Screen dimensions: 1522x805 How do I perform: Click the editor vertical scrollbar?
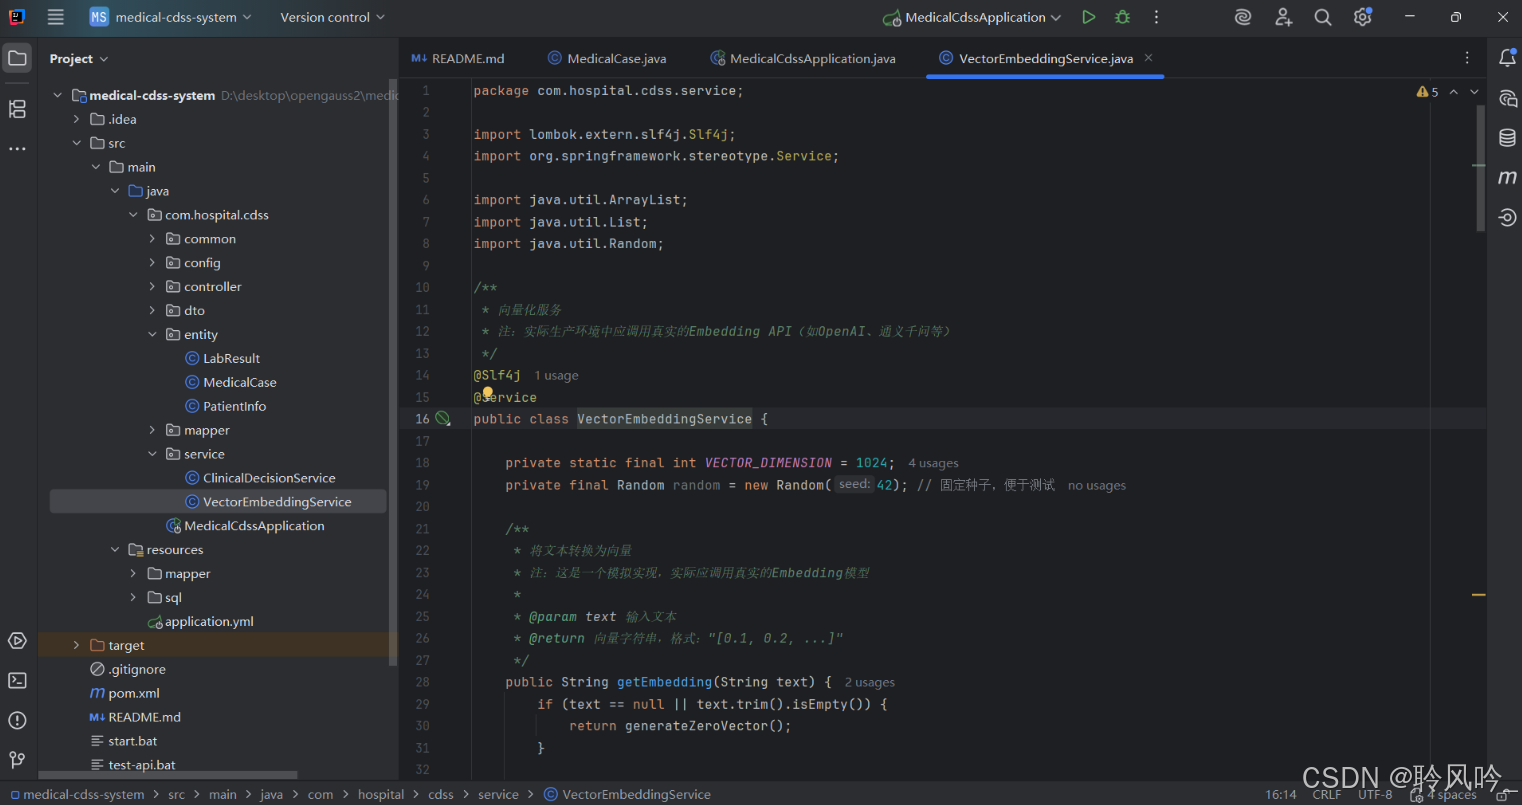click(x=1481, y=167)
